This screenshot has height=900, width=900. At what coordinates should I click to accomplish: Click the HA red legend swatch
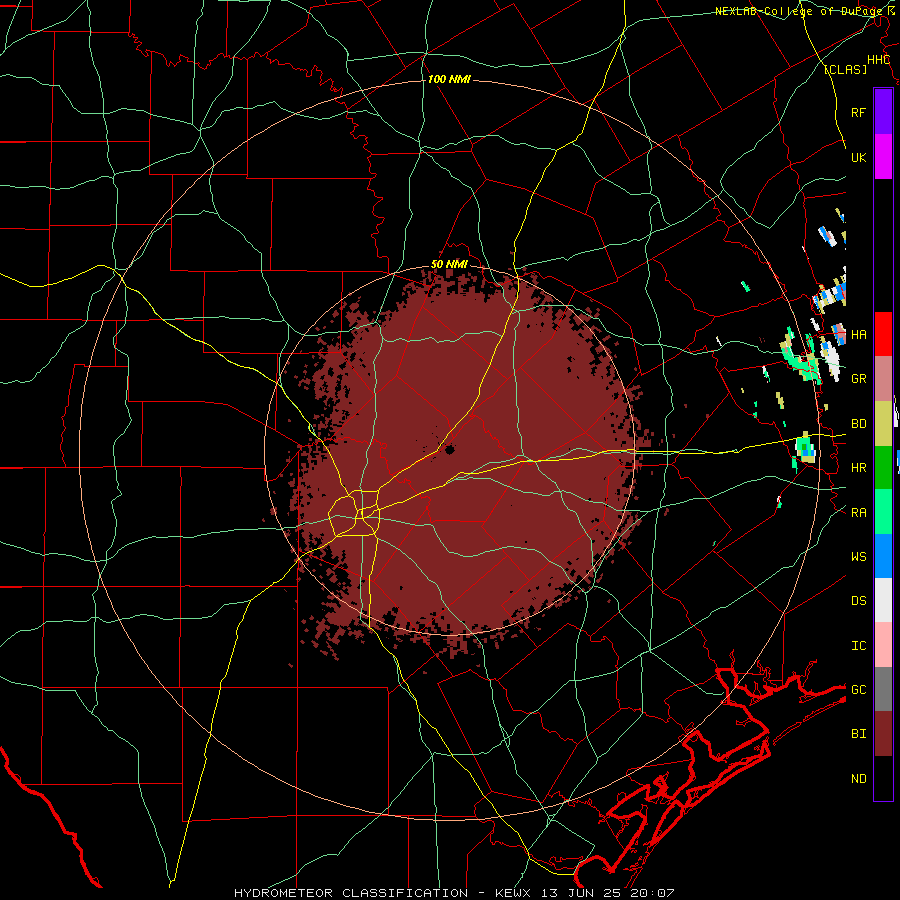883,334
